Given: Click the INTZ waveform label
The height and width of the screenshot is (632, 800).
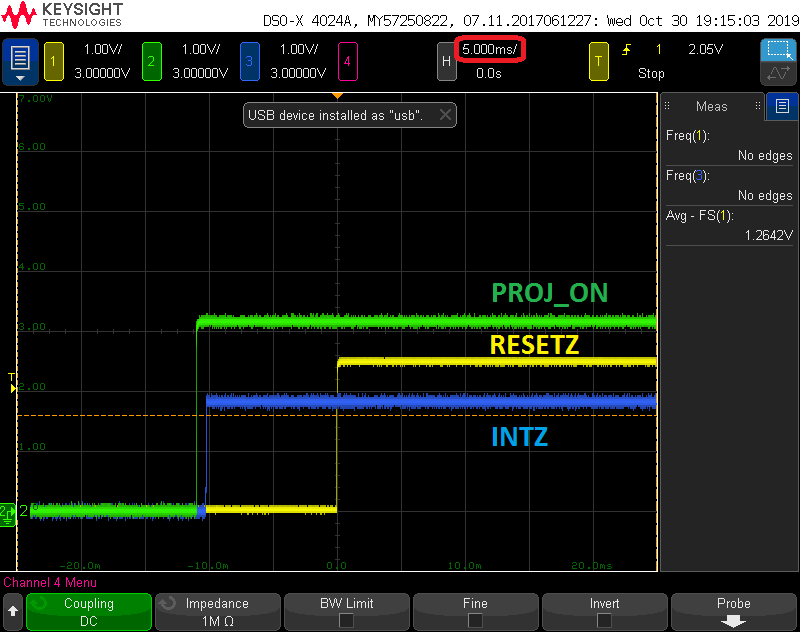Looking at the screenshot, I should (519, 437).
